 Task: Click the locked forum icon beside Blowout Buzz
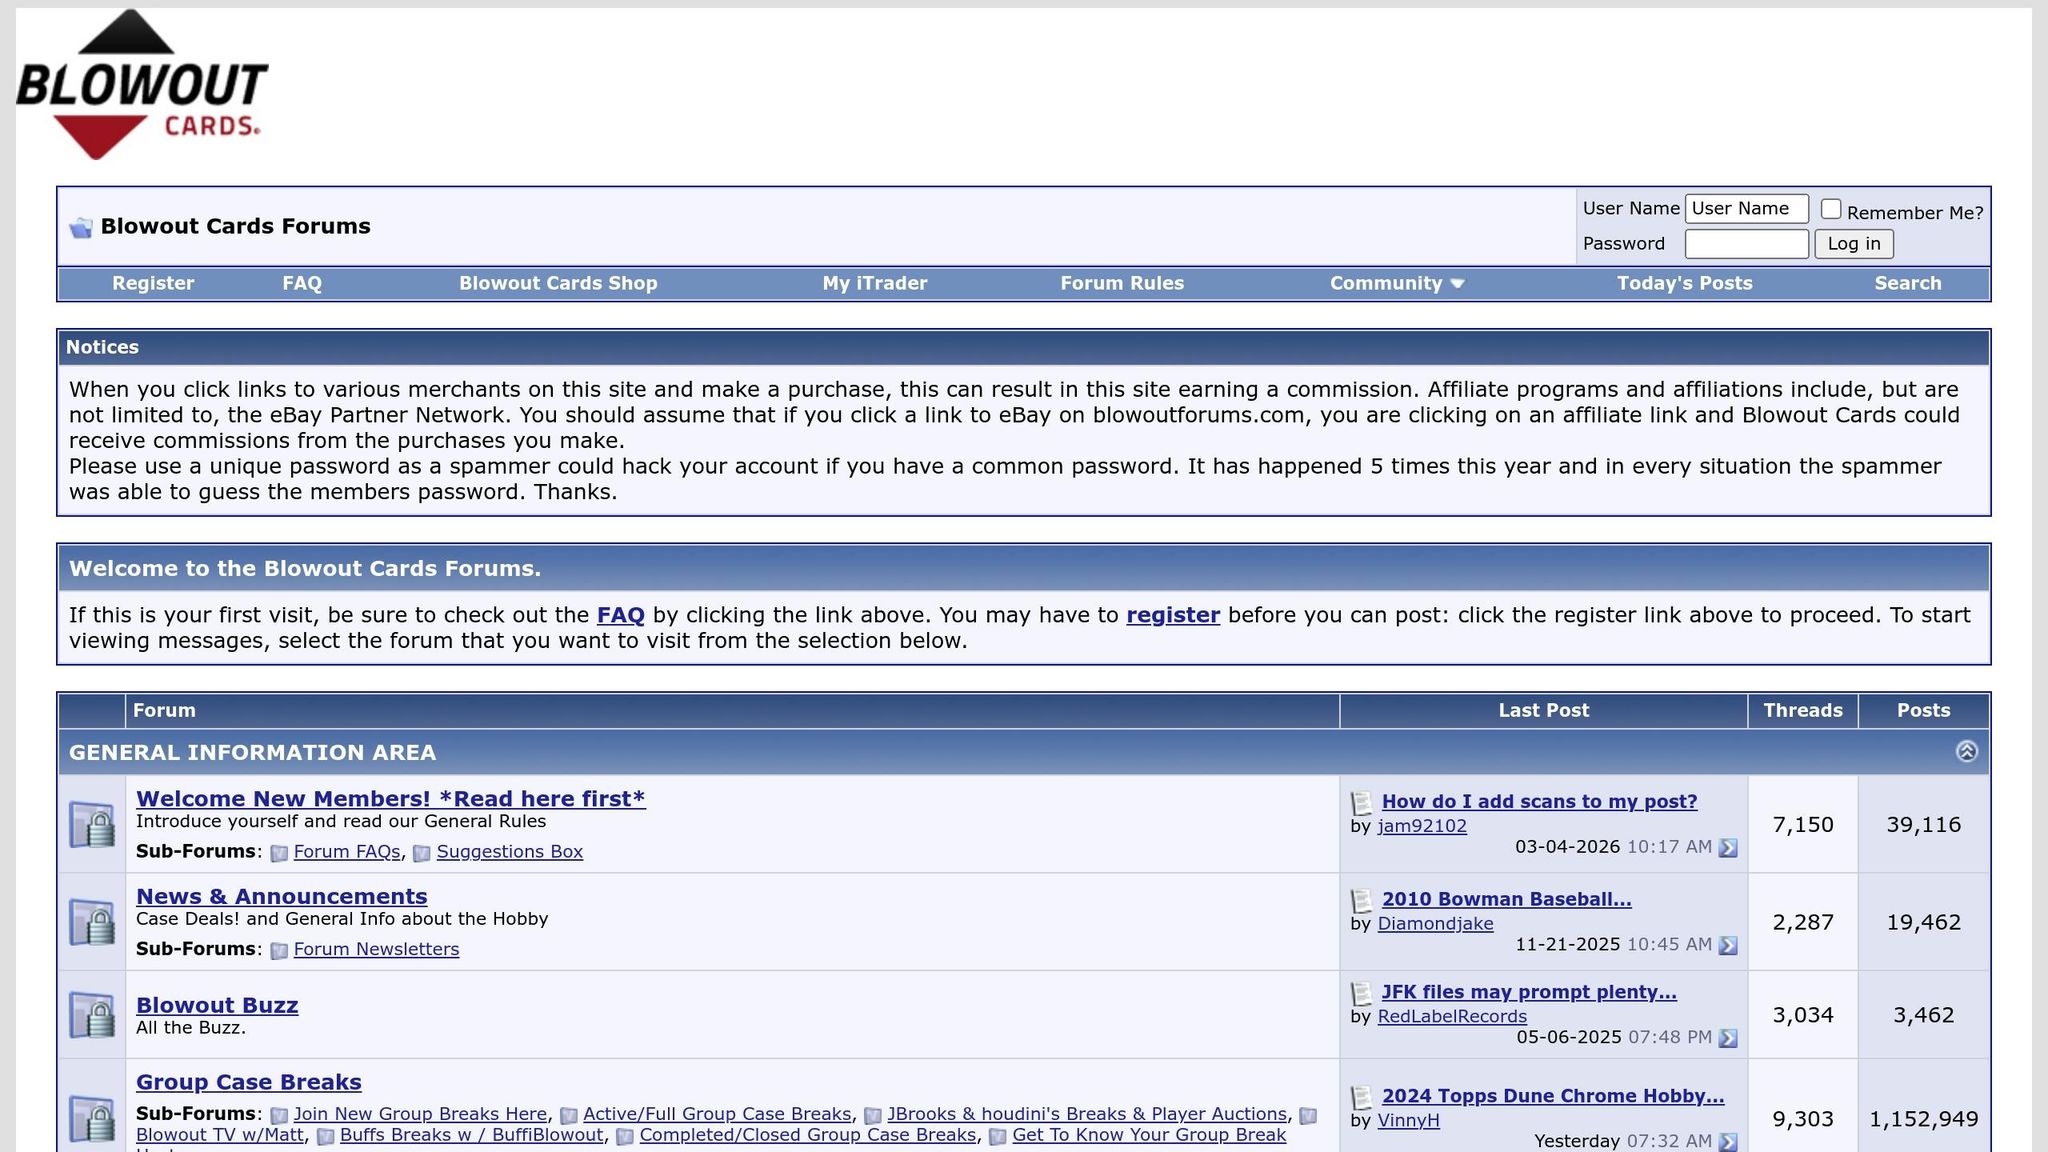click(92, 1015)
